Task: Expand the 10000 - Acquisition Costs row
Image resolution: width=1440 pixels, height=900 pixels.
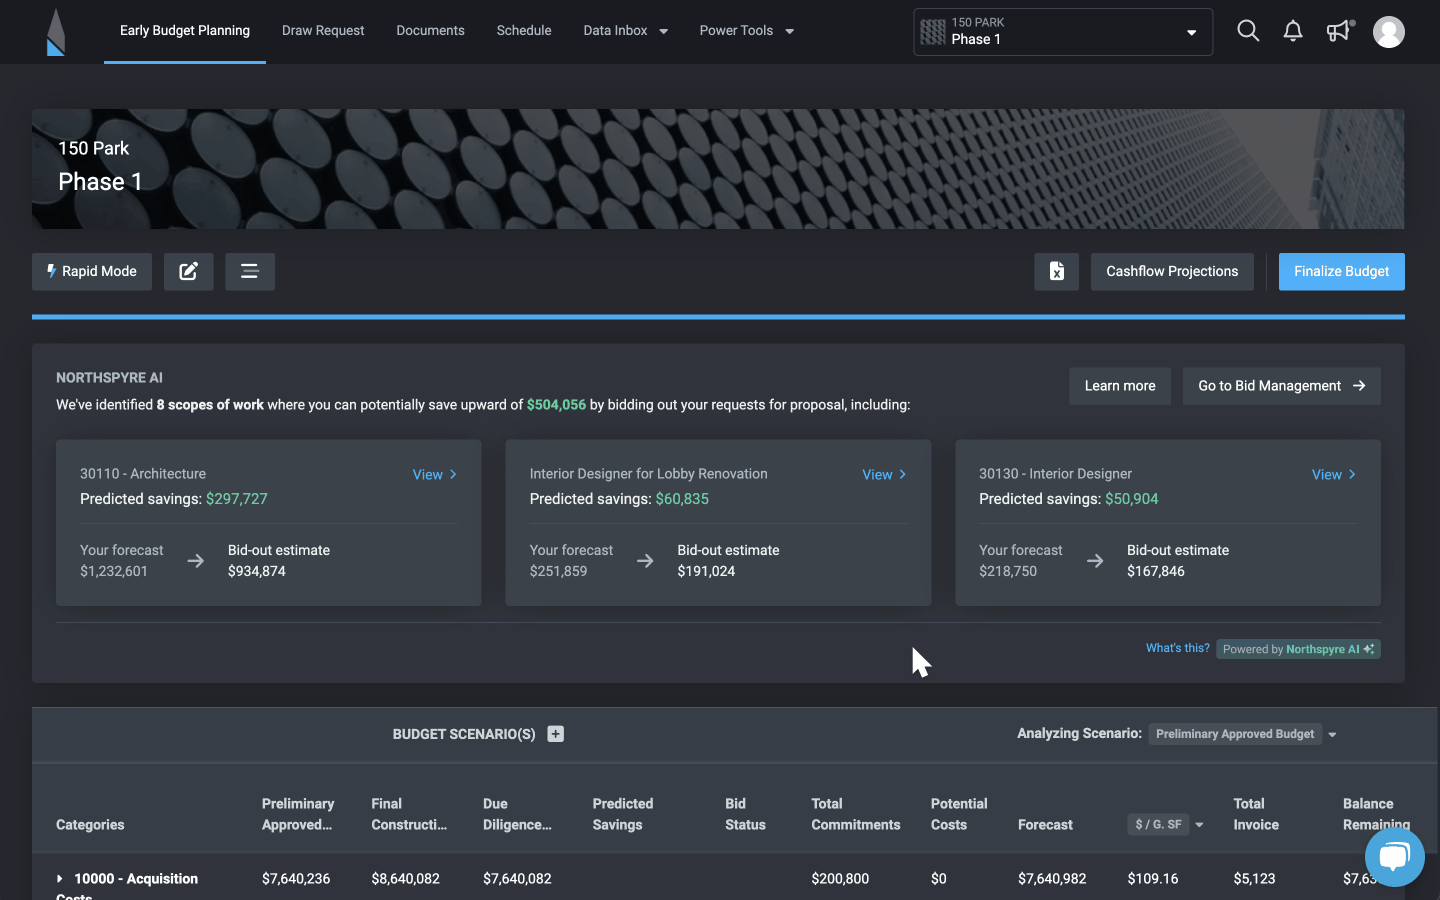Action: 60,879
